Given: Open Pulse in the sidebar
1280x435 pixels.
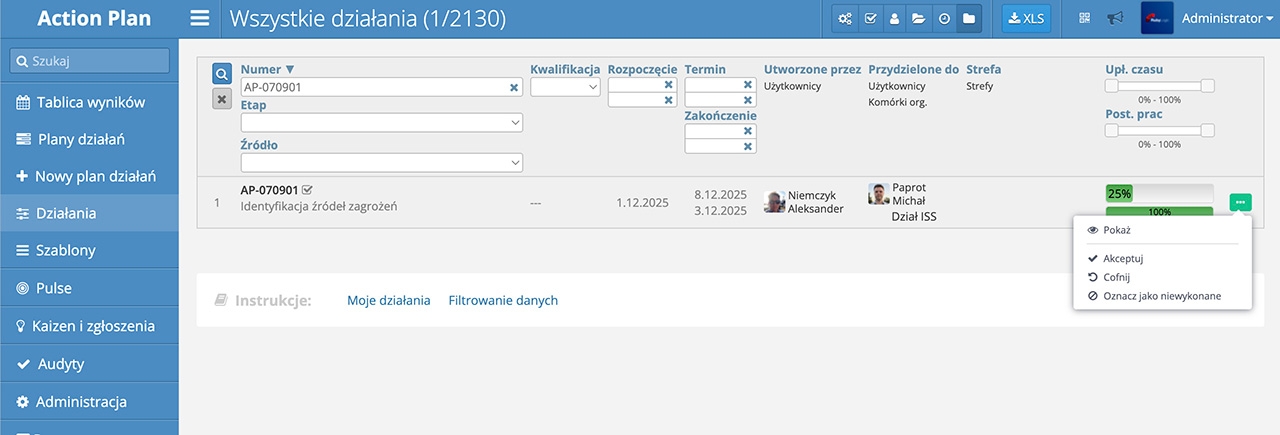Looking at the screenshot, I should (90, 288).
